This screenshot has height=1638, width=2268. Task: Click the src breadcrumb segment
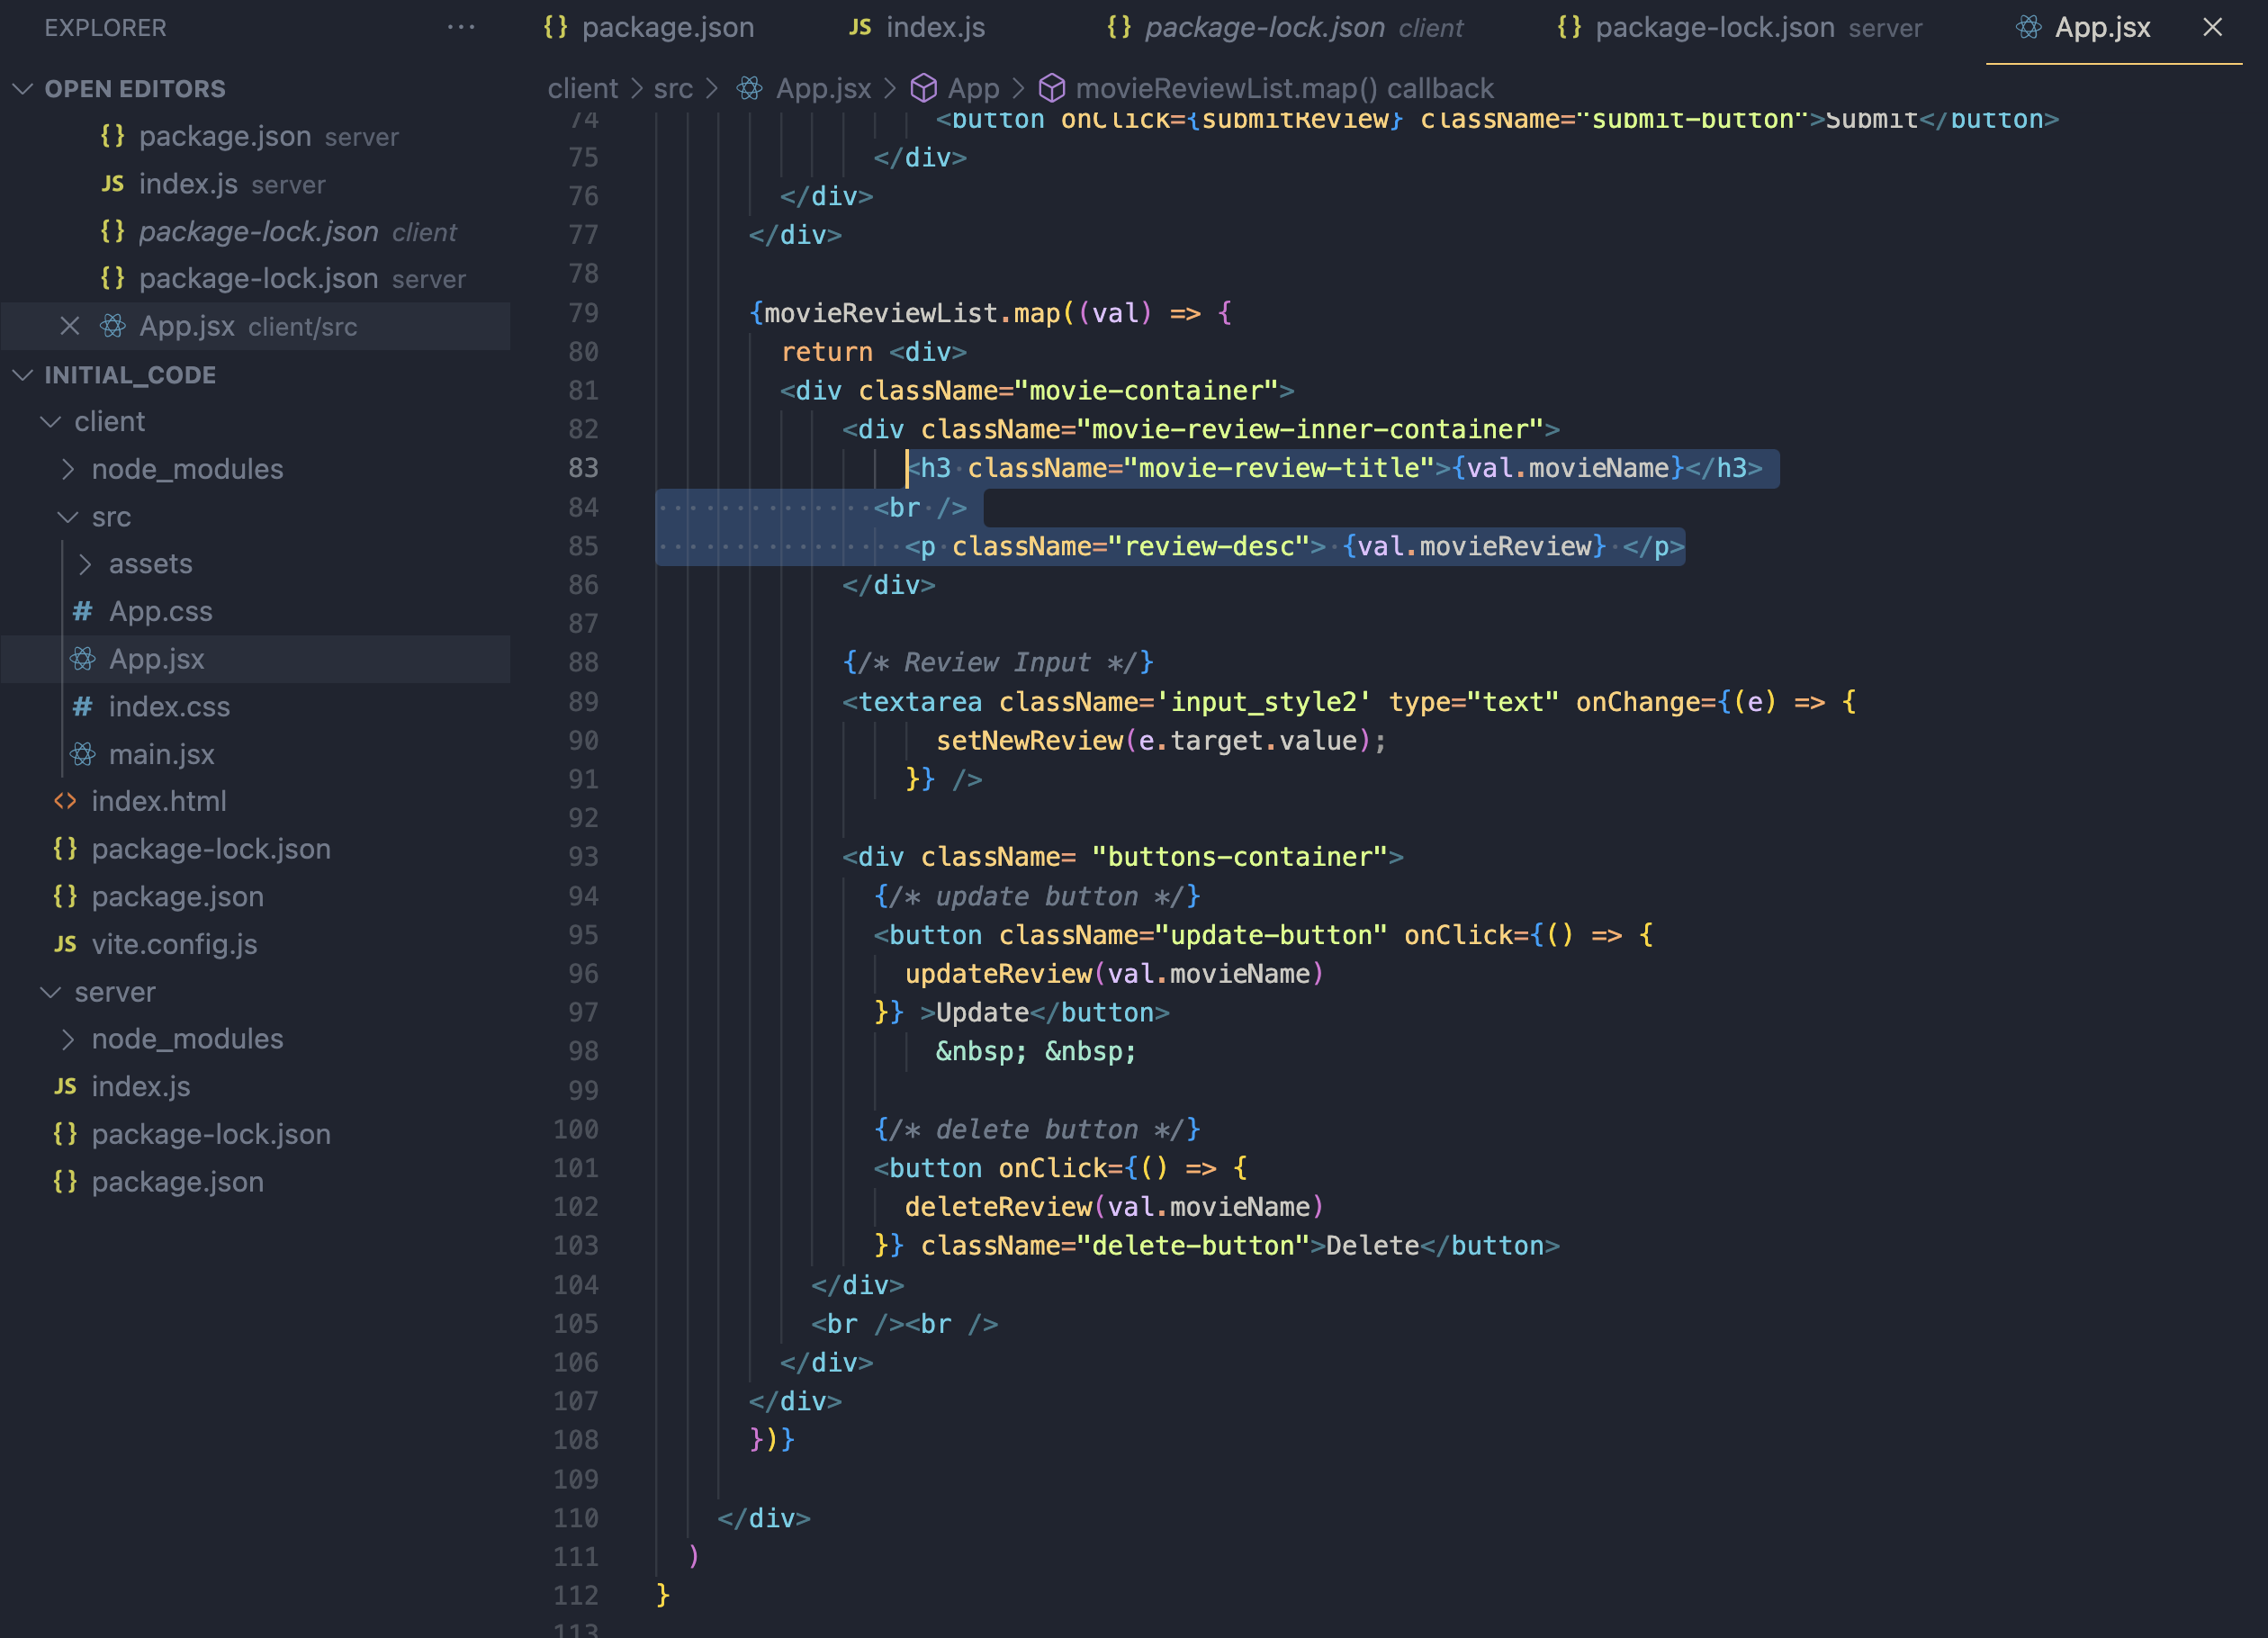pyautogui.click(x=673, y=89)
